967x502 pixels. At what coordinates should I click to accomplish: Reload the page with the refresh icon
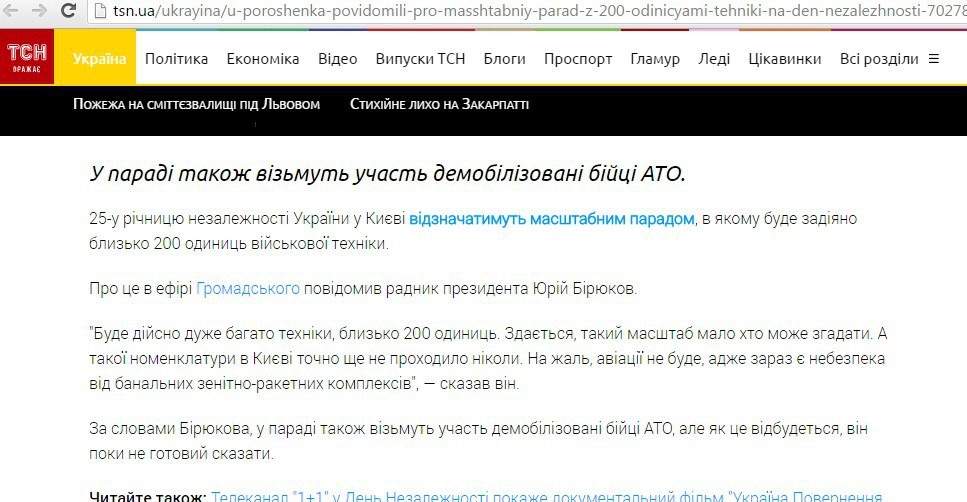point(68,11)
